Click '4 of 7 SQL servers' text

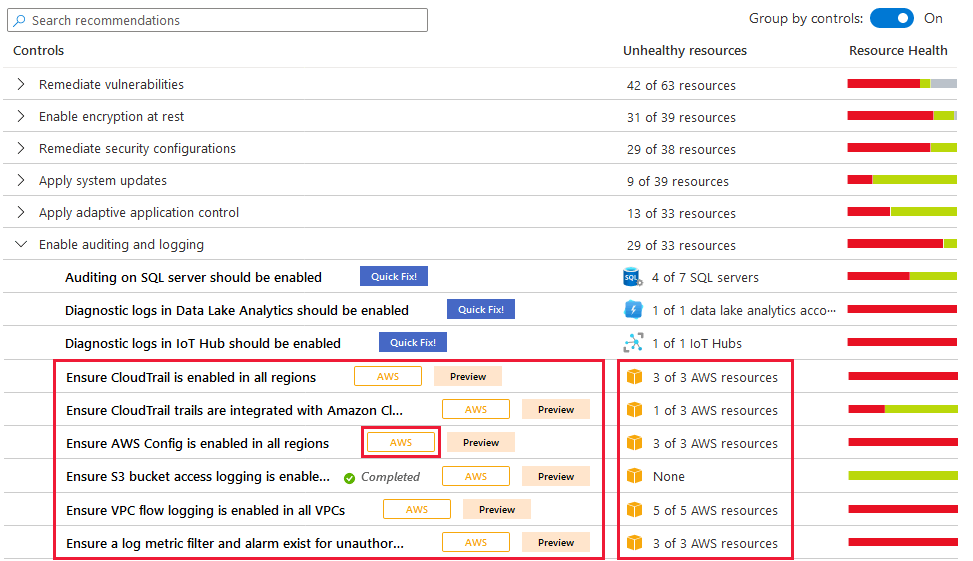click(x=705, y=277)
